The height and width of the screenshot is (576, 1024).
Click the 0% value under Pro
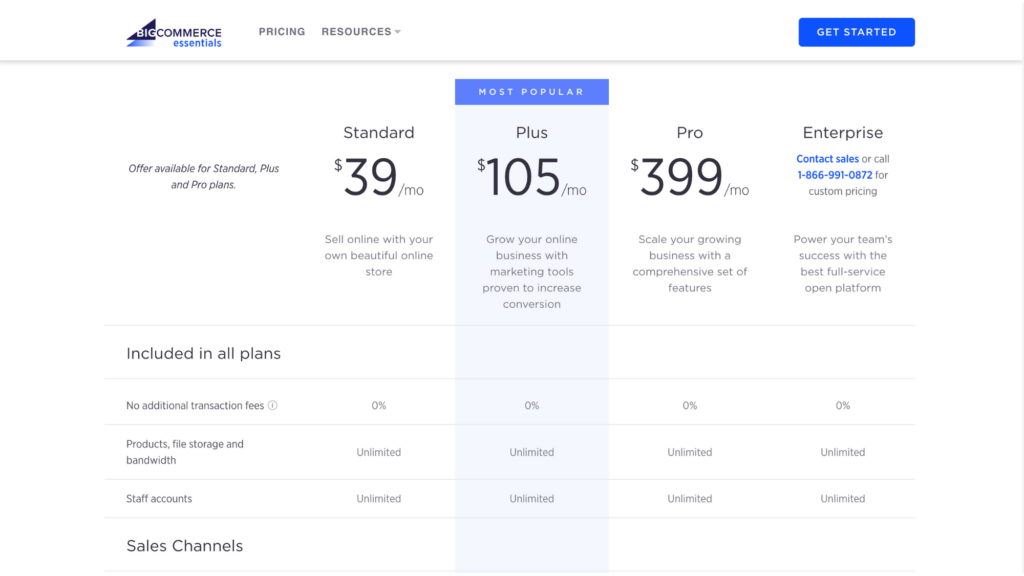pos(690,406)
